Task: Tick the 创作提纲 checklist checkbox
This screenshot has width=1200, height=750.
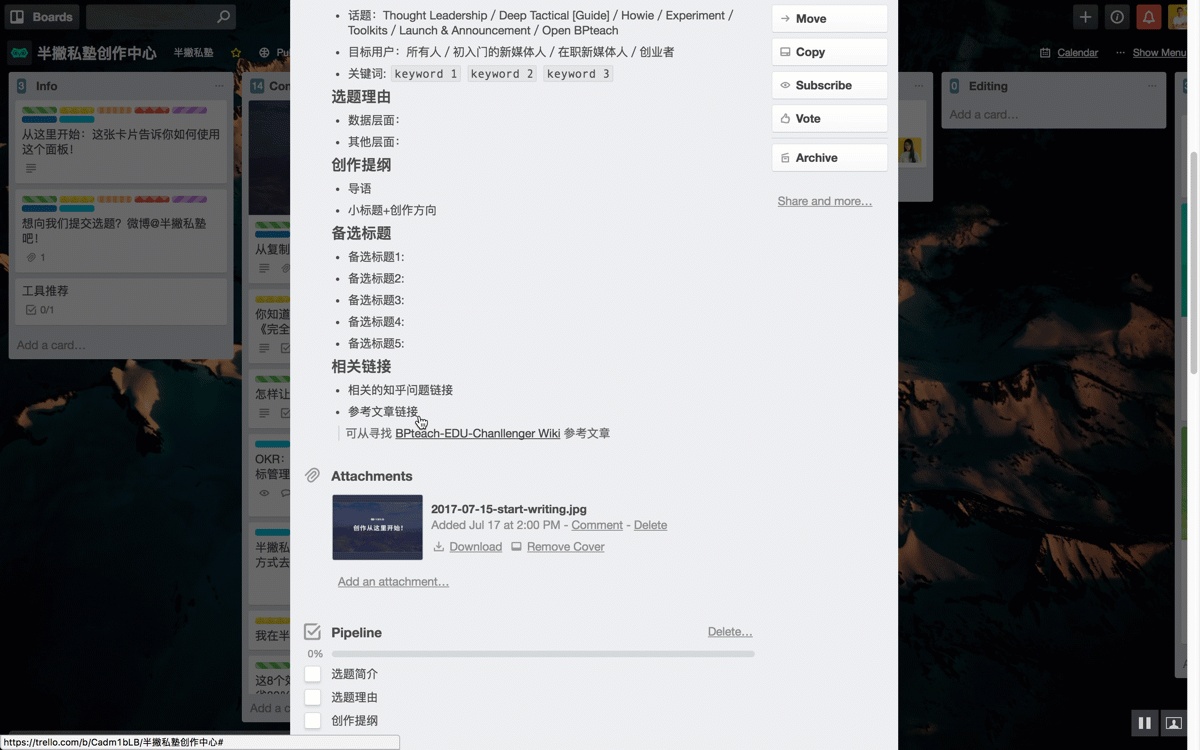Action: [313, 720]
